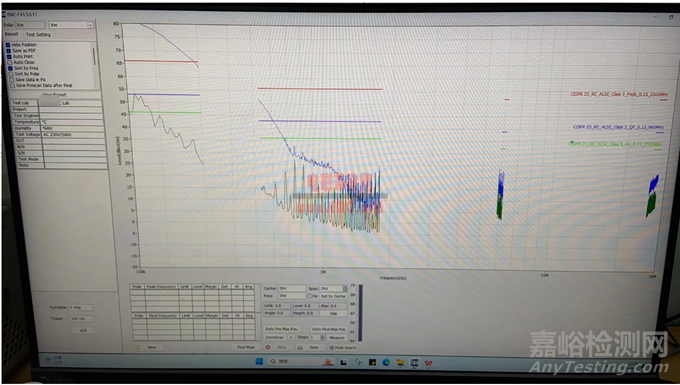Image resolution: width=680 pixels, height=385 pixels.
Task: Click the printer icon on Save button
Action: coord(300,348)
